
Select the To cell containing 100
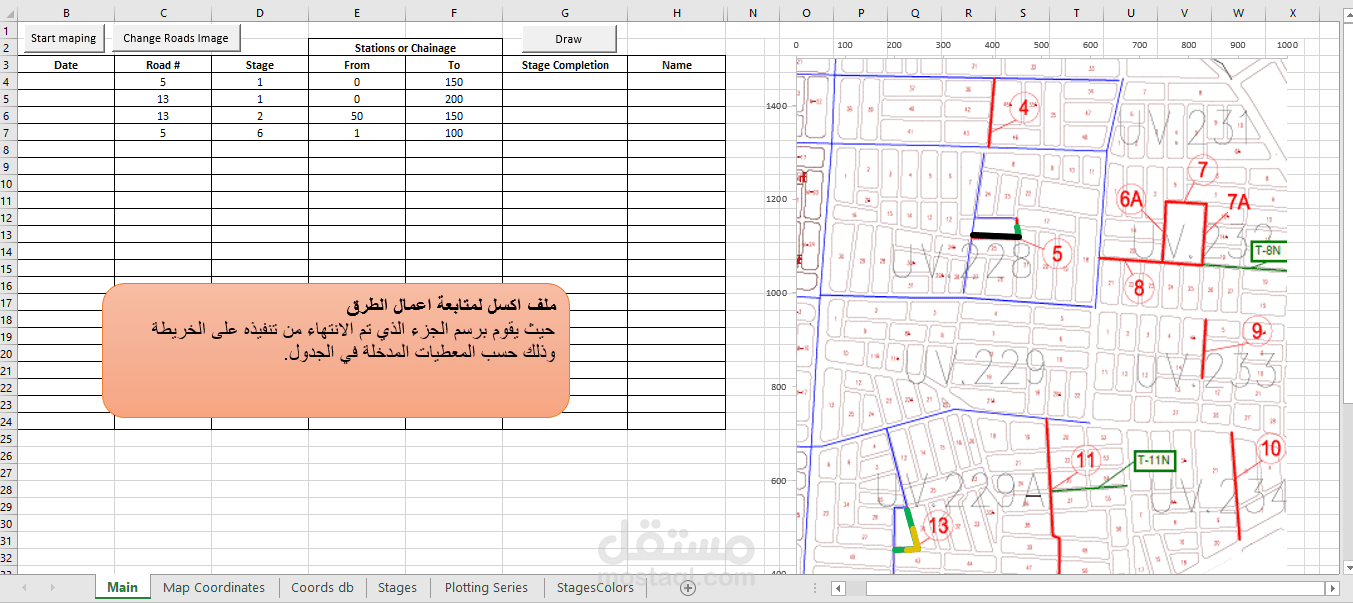point(454,133)
